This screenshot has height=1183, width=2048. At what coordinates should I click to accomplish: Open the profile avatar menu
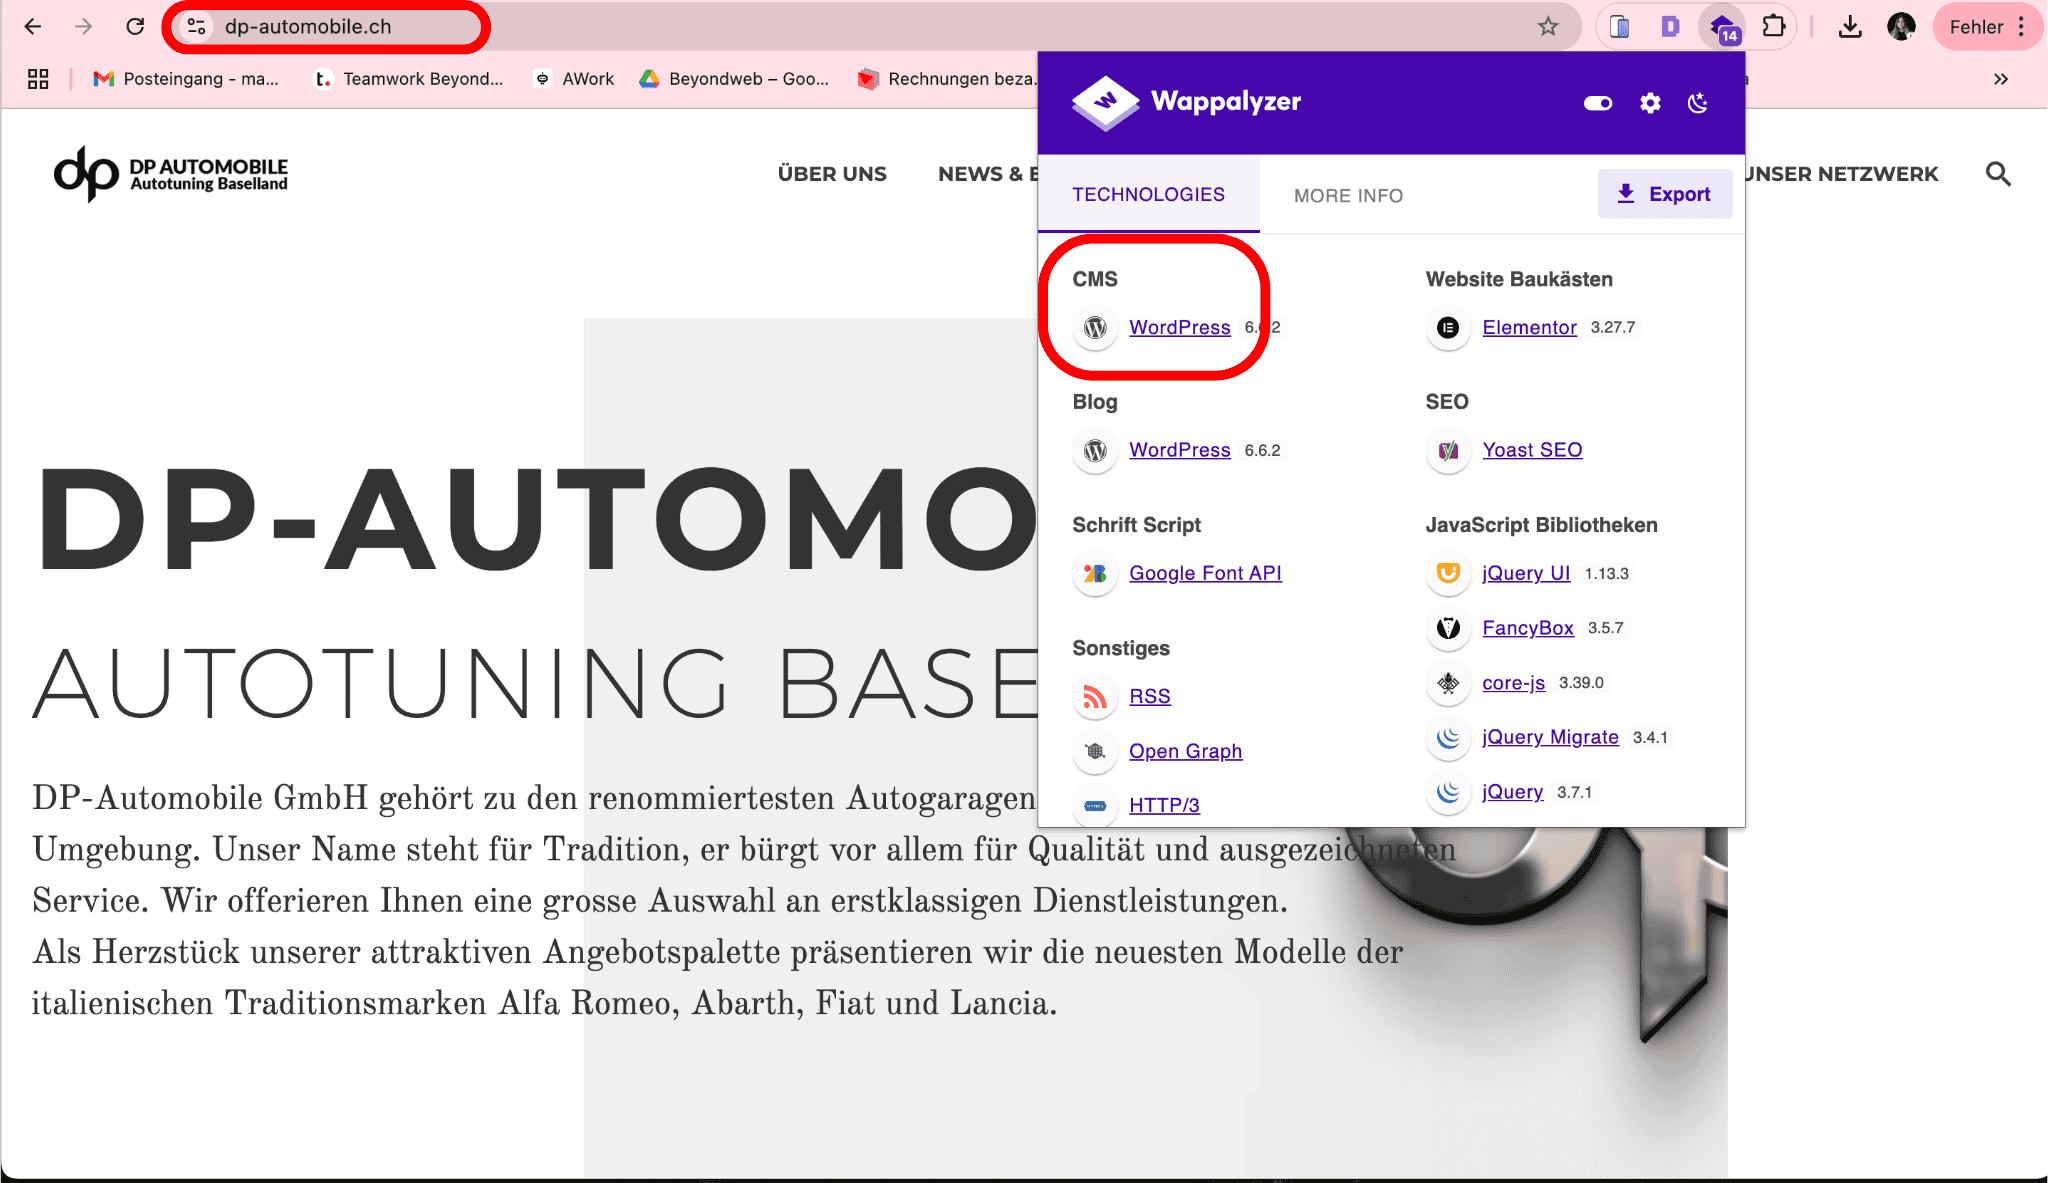point(1901,27)
